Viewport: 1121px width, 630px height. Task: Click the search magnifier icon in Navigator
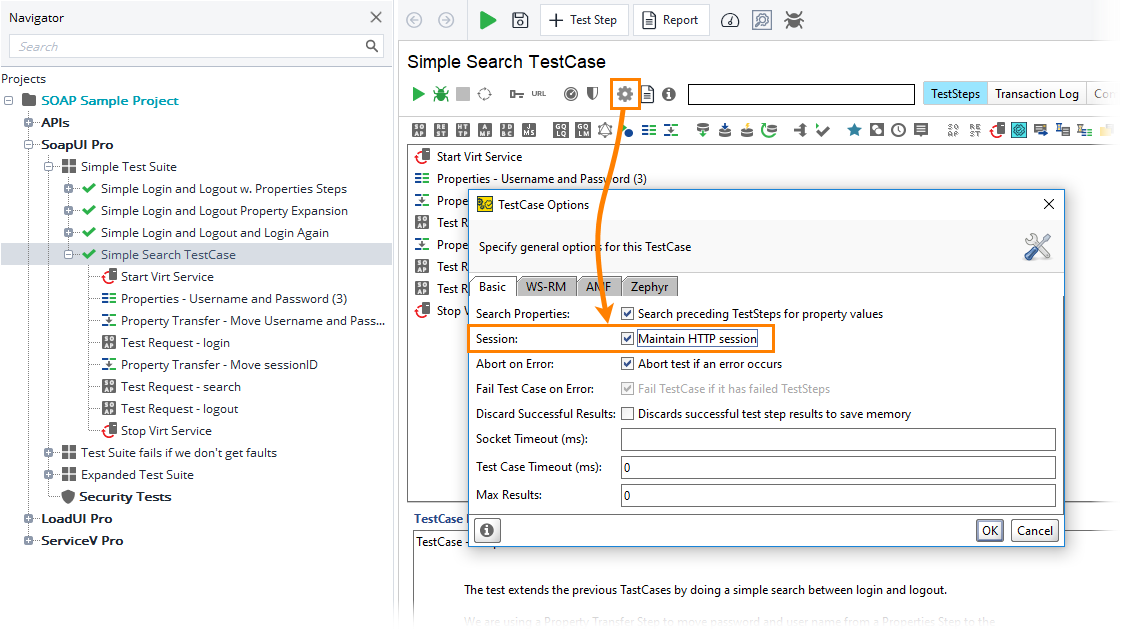[x=372, y=46]
